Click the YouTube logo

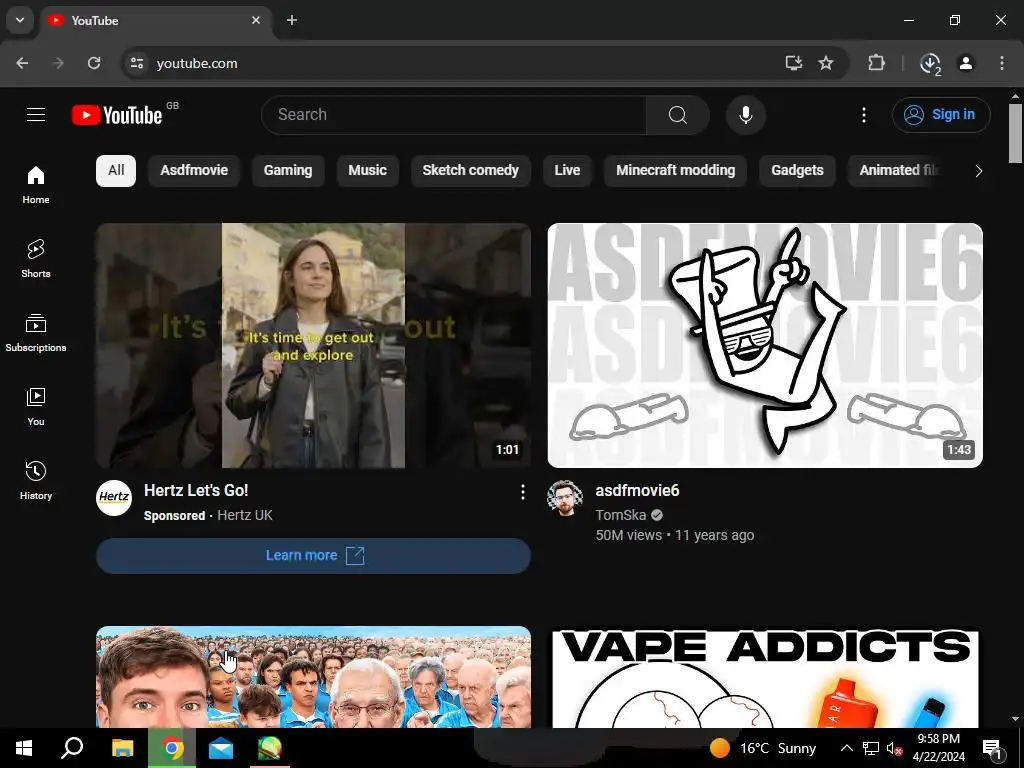pos(117,115)
